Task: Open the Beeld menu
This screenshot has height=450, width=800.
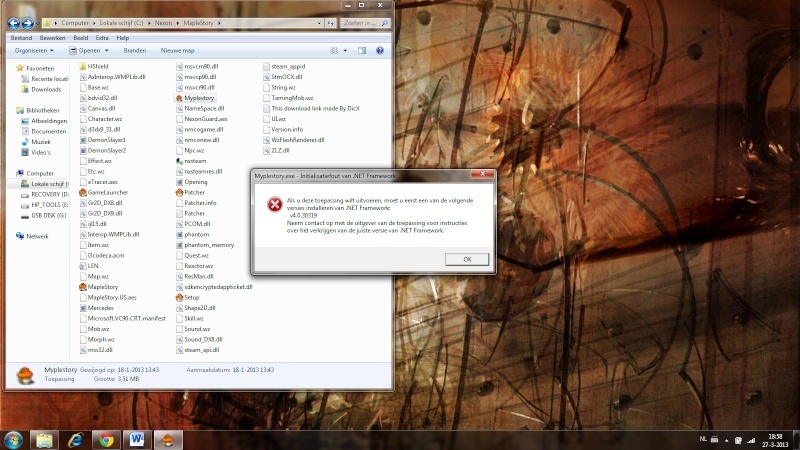Action: point(81,38)
